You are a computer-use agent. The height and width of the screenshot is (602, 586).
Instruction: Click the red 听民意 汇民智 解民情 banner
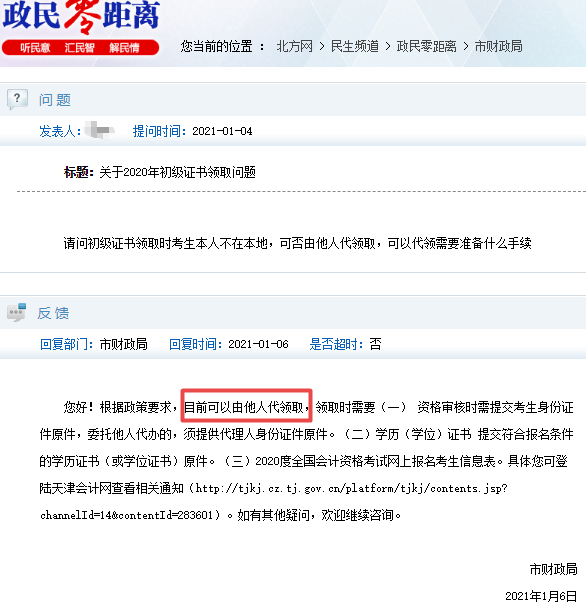[80, 48]
